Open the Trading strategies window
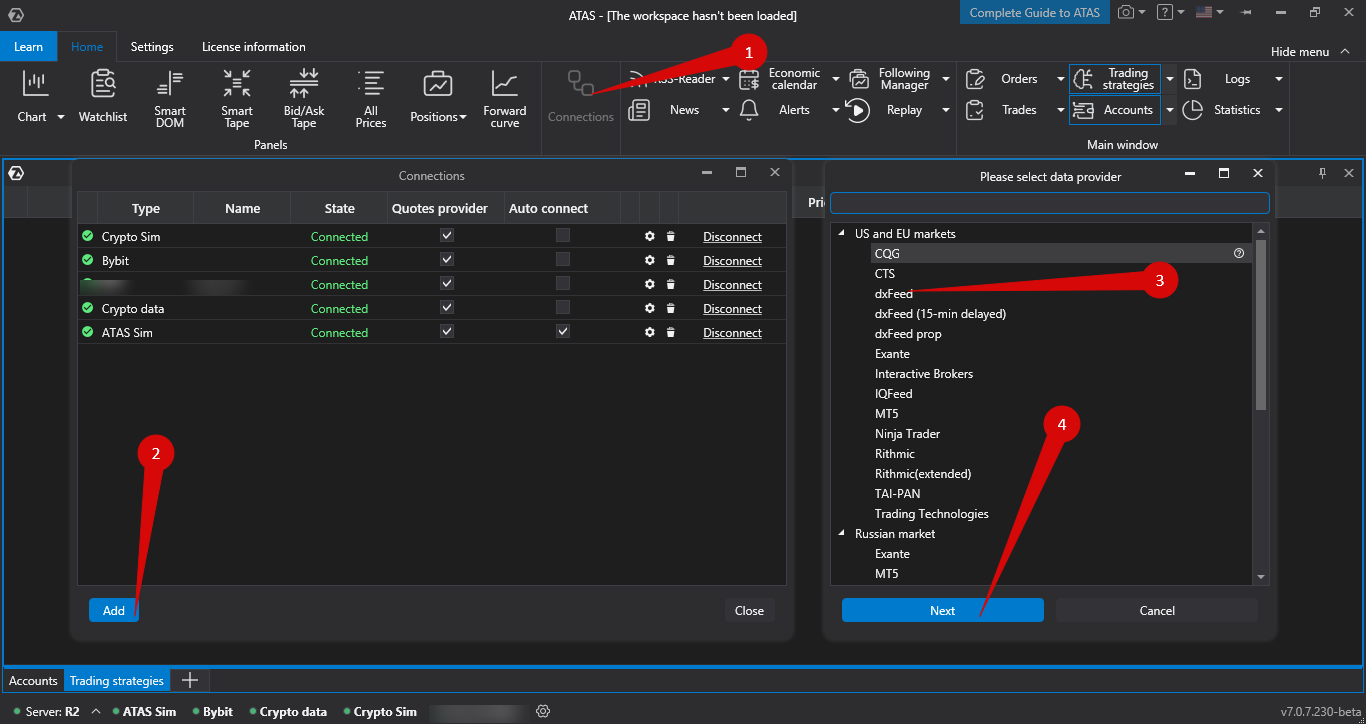Viewport: 1366px width, 724px height. [x=1115, y=79]
